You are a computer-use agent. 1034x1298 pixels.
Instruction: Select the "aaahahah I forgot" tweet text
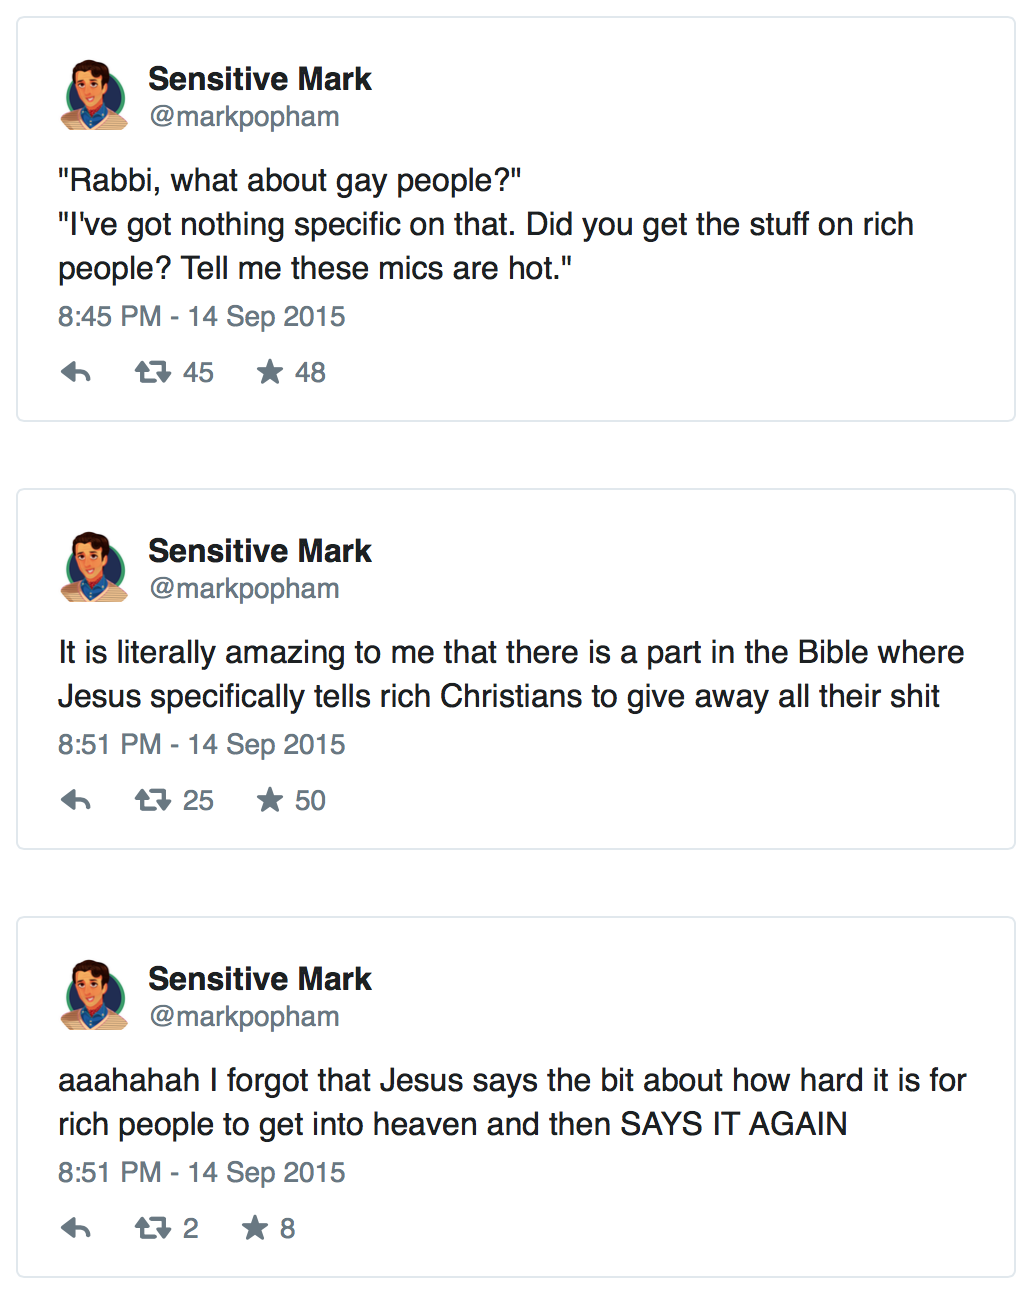(510, 1102)
